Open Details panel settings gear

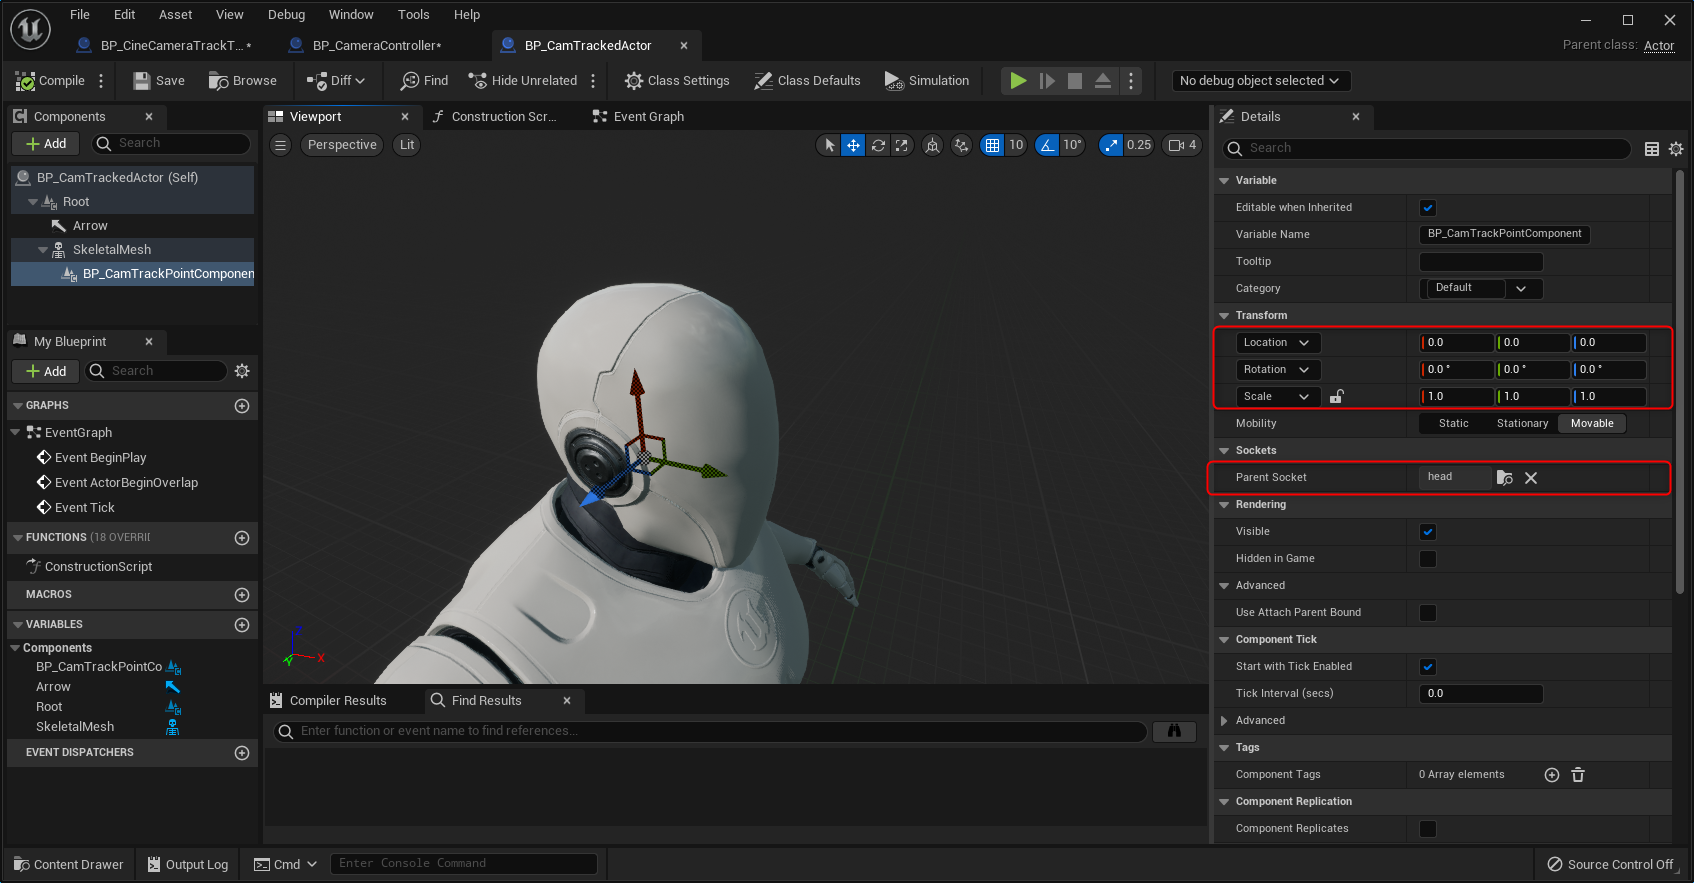tap(1676, 149)
